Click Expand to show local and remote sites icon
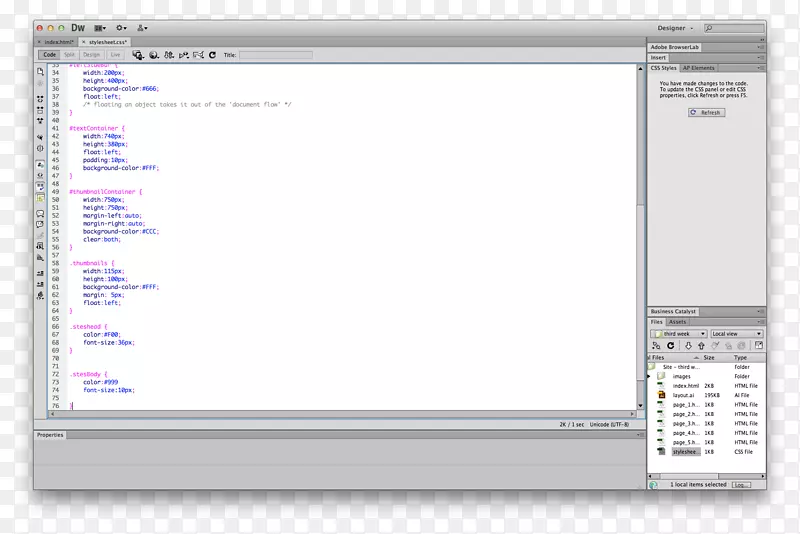This screenshot has height=534, width=800. (759, 346)
